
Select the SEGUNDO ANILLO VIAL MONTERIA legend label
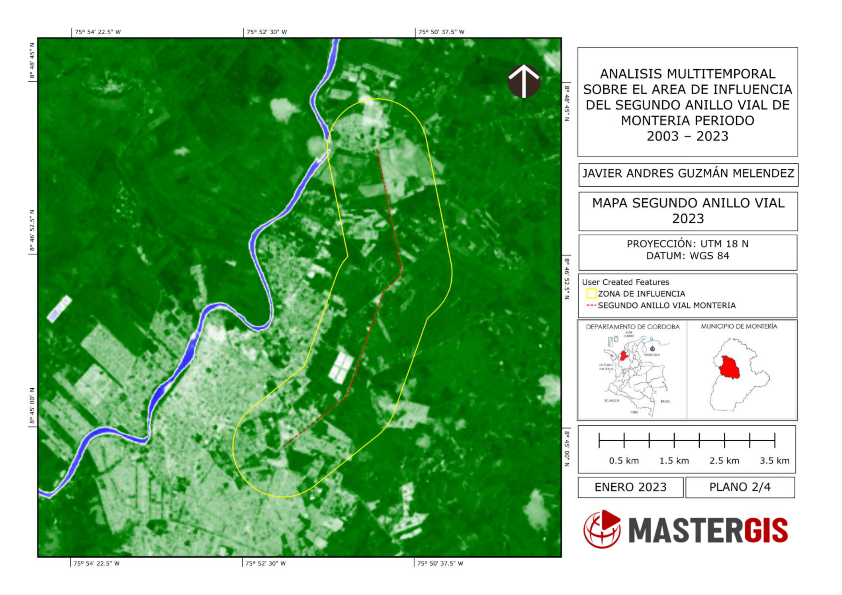tap(666, 305)
